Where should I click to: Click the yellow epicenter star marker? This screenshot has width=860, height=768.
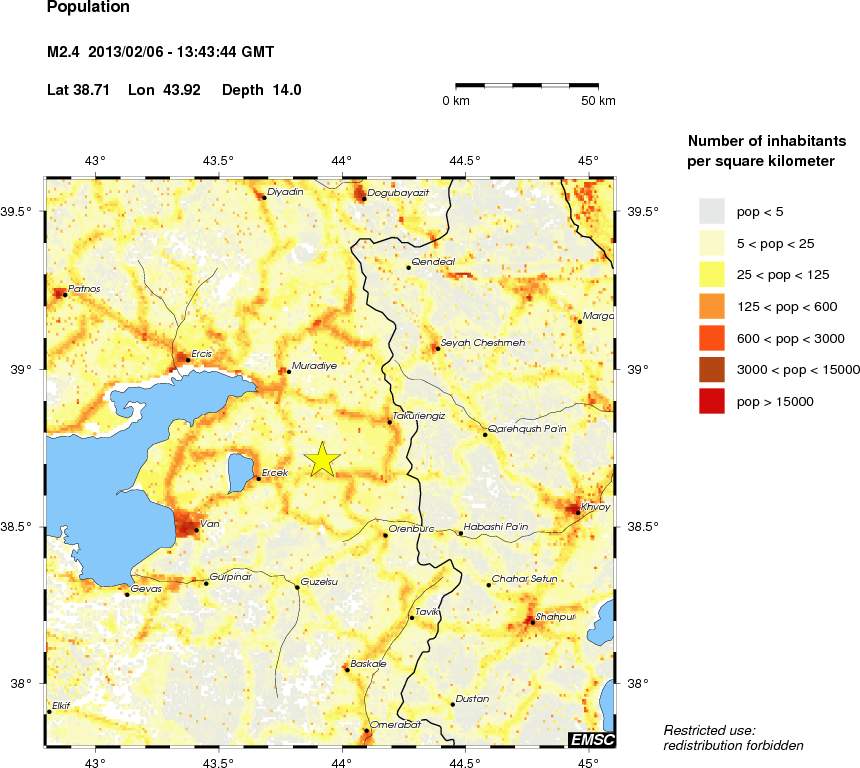(322, 459)
